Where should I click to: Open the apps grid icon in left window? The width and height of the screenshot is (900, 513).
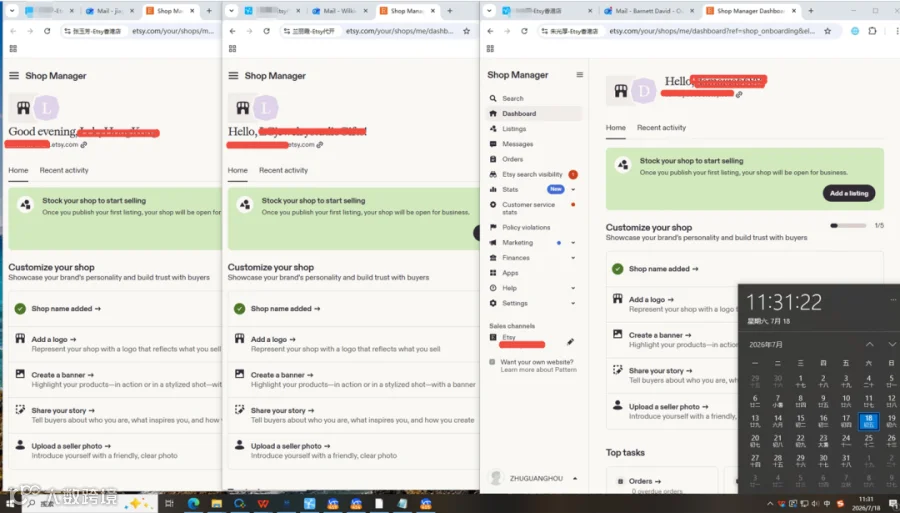(x=13, y=49)
